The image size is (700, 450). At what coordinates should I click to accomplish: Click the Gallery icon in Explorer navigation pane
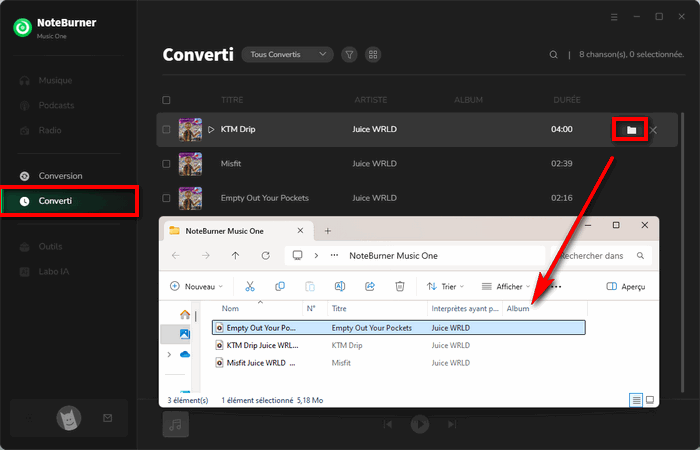pos(184,334)
